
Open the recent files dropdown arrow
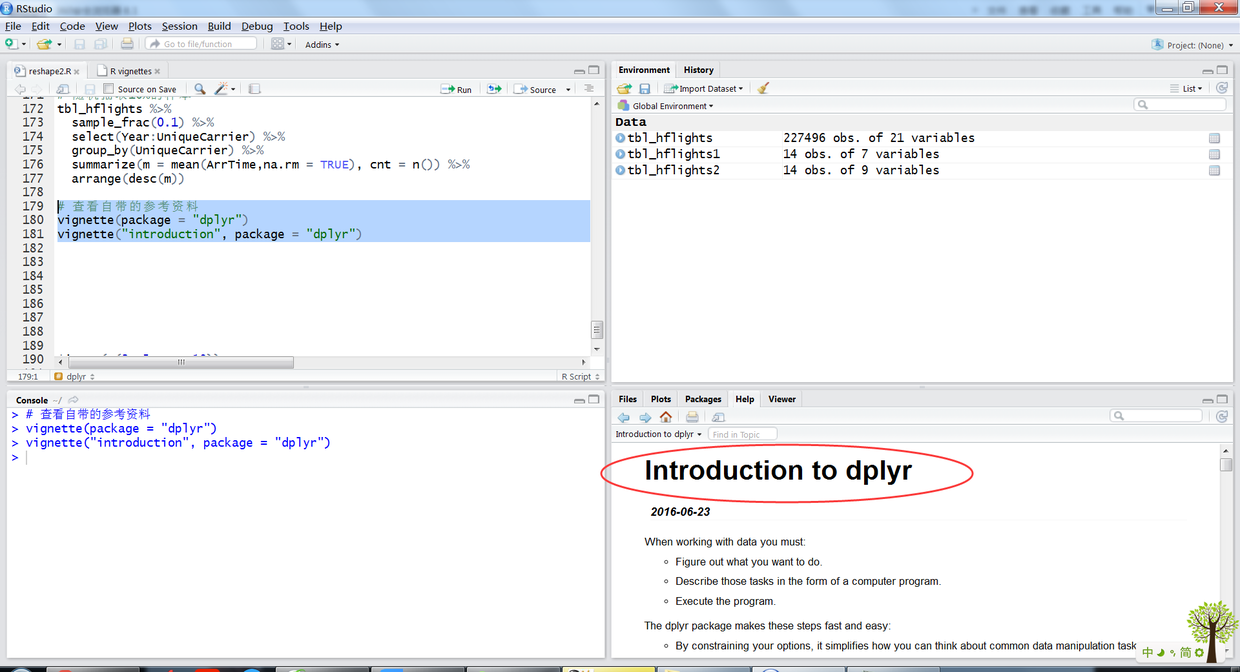[59, 44]
